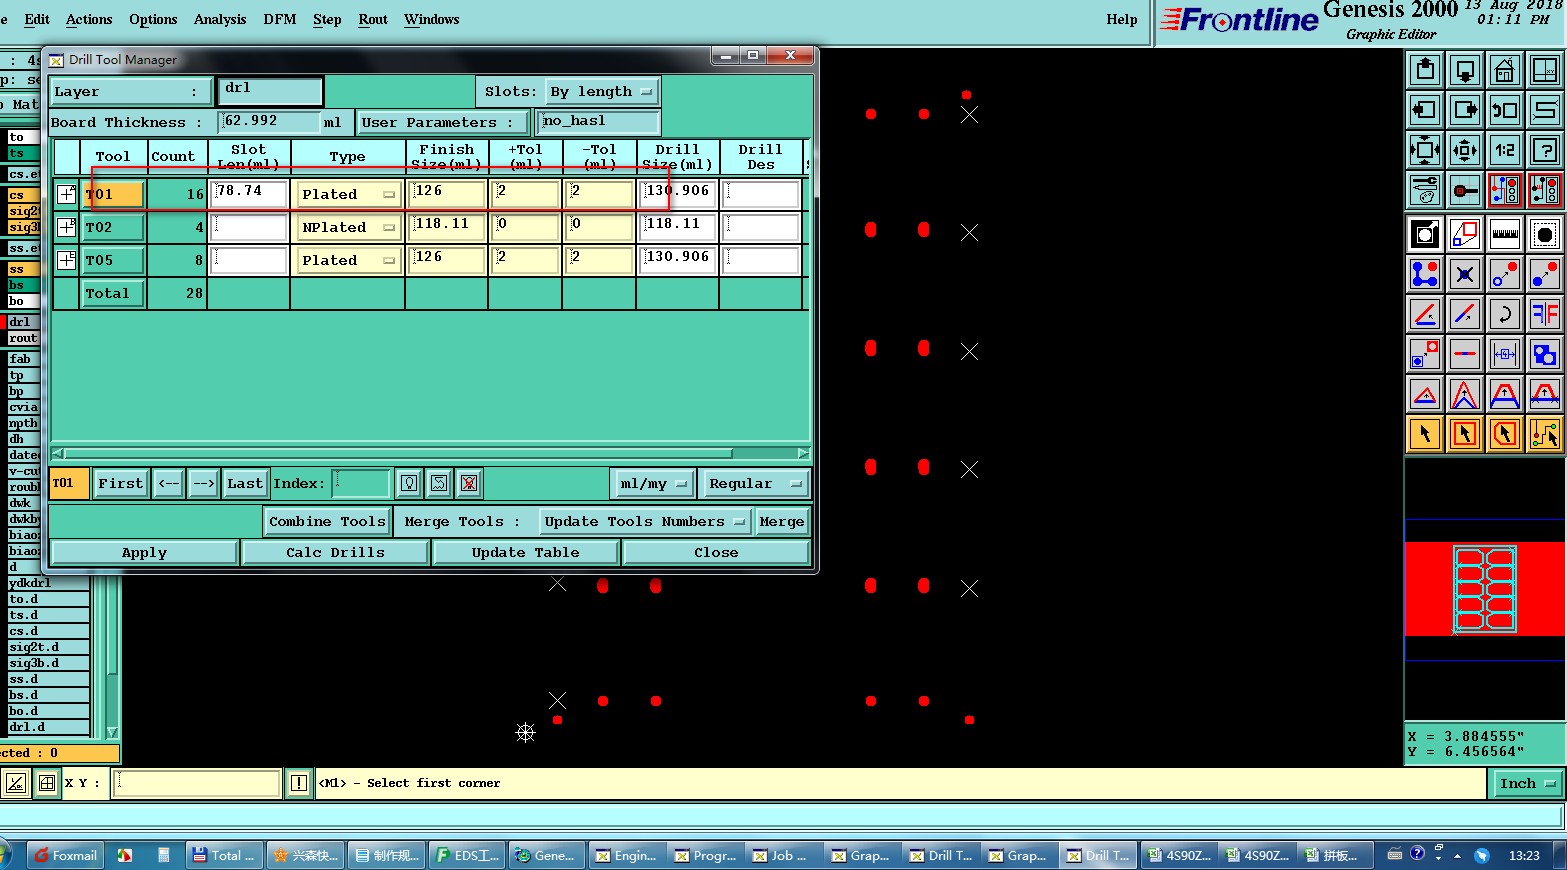Open the wrench and palette settings icon
Image resolution: width=1567 pixels, height=870 pixels.
coord(1425,190)
